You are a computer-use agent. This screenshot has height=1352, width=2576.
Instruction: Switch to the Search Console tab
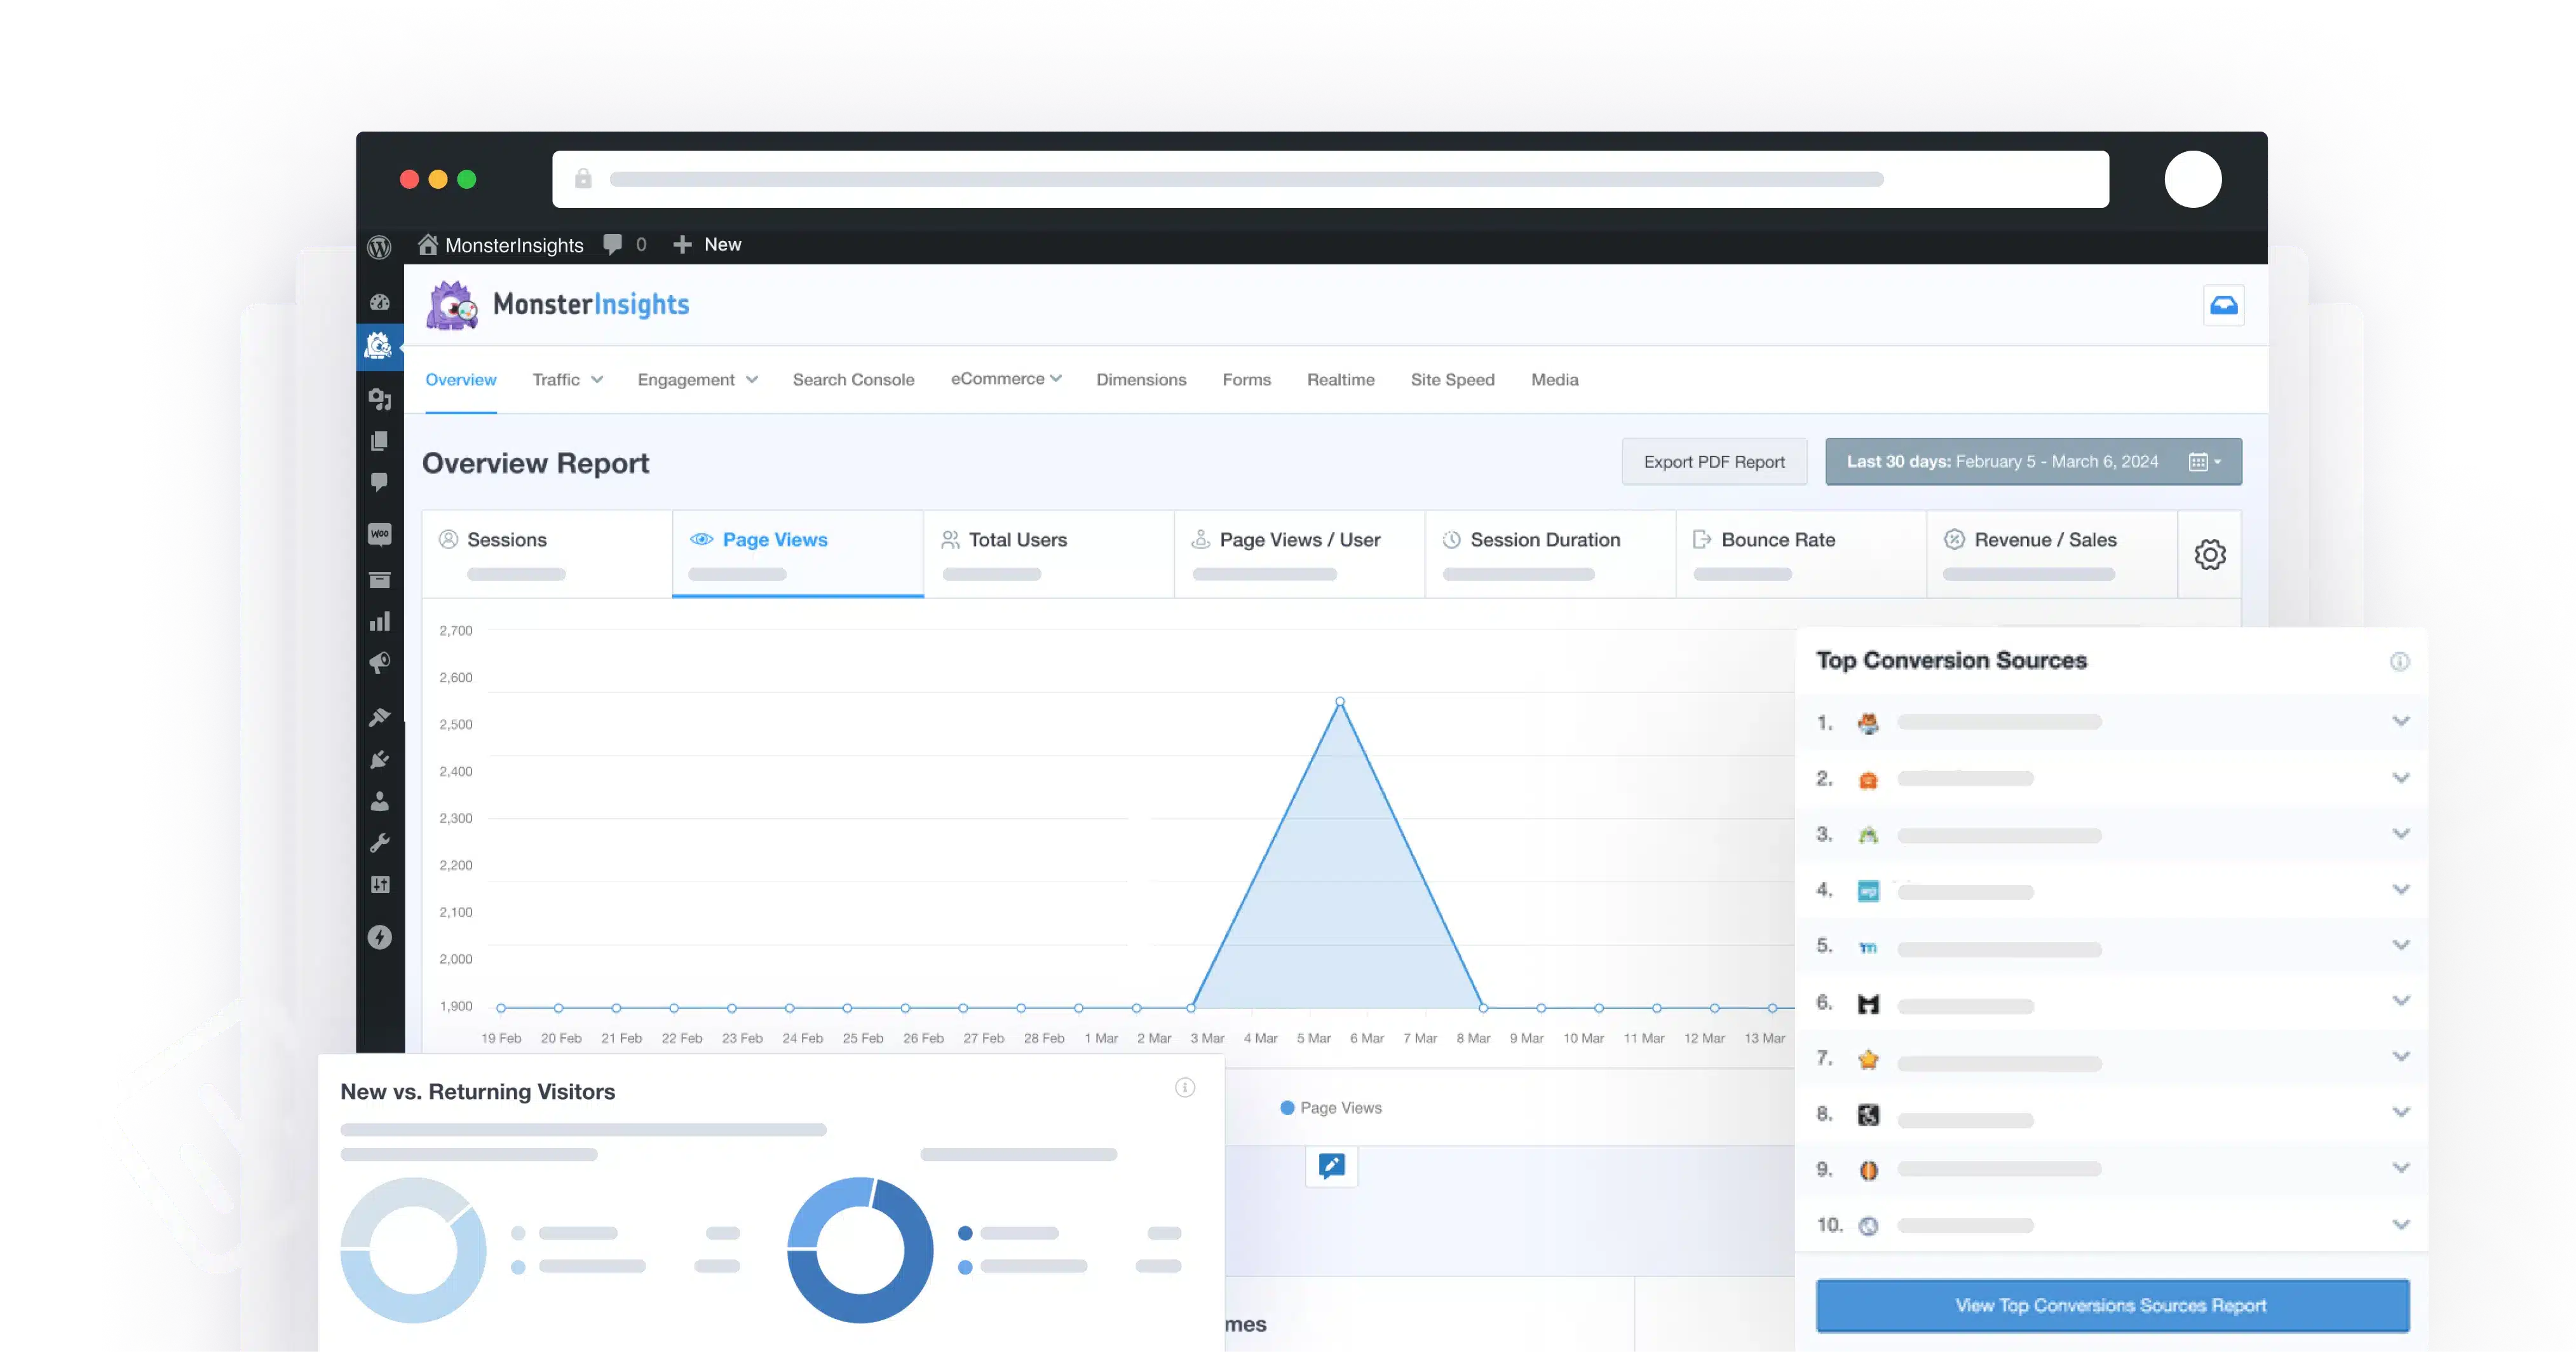(853, 380)
